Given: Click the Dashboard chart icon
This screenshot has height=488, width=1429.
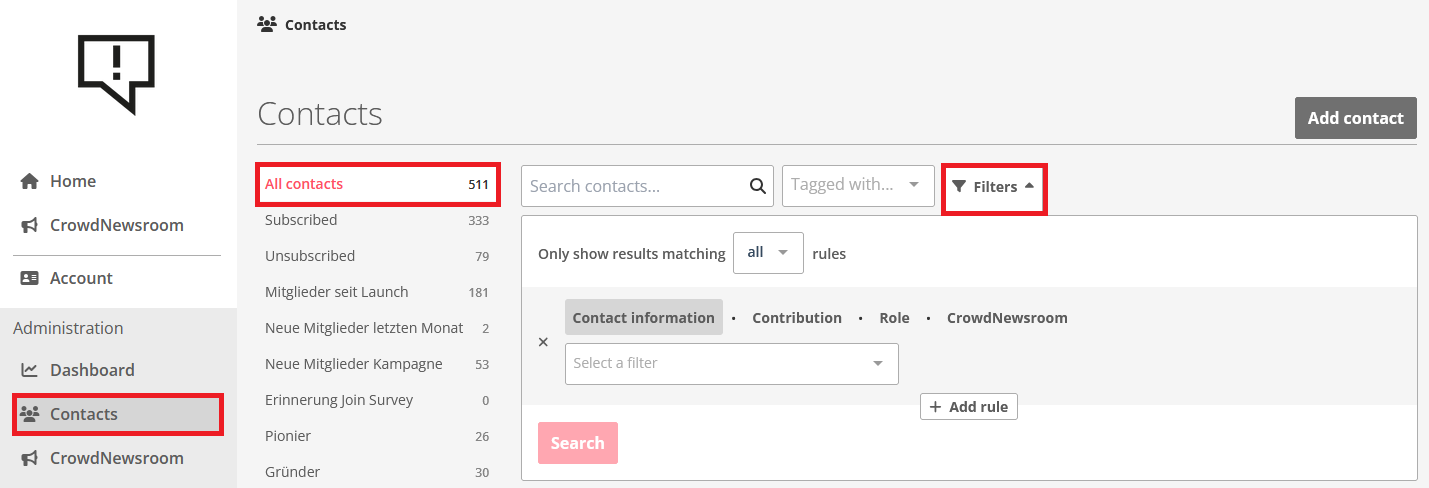Looking at the screenshot, I should click(30, 370).
